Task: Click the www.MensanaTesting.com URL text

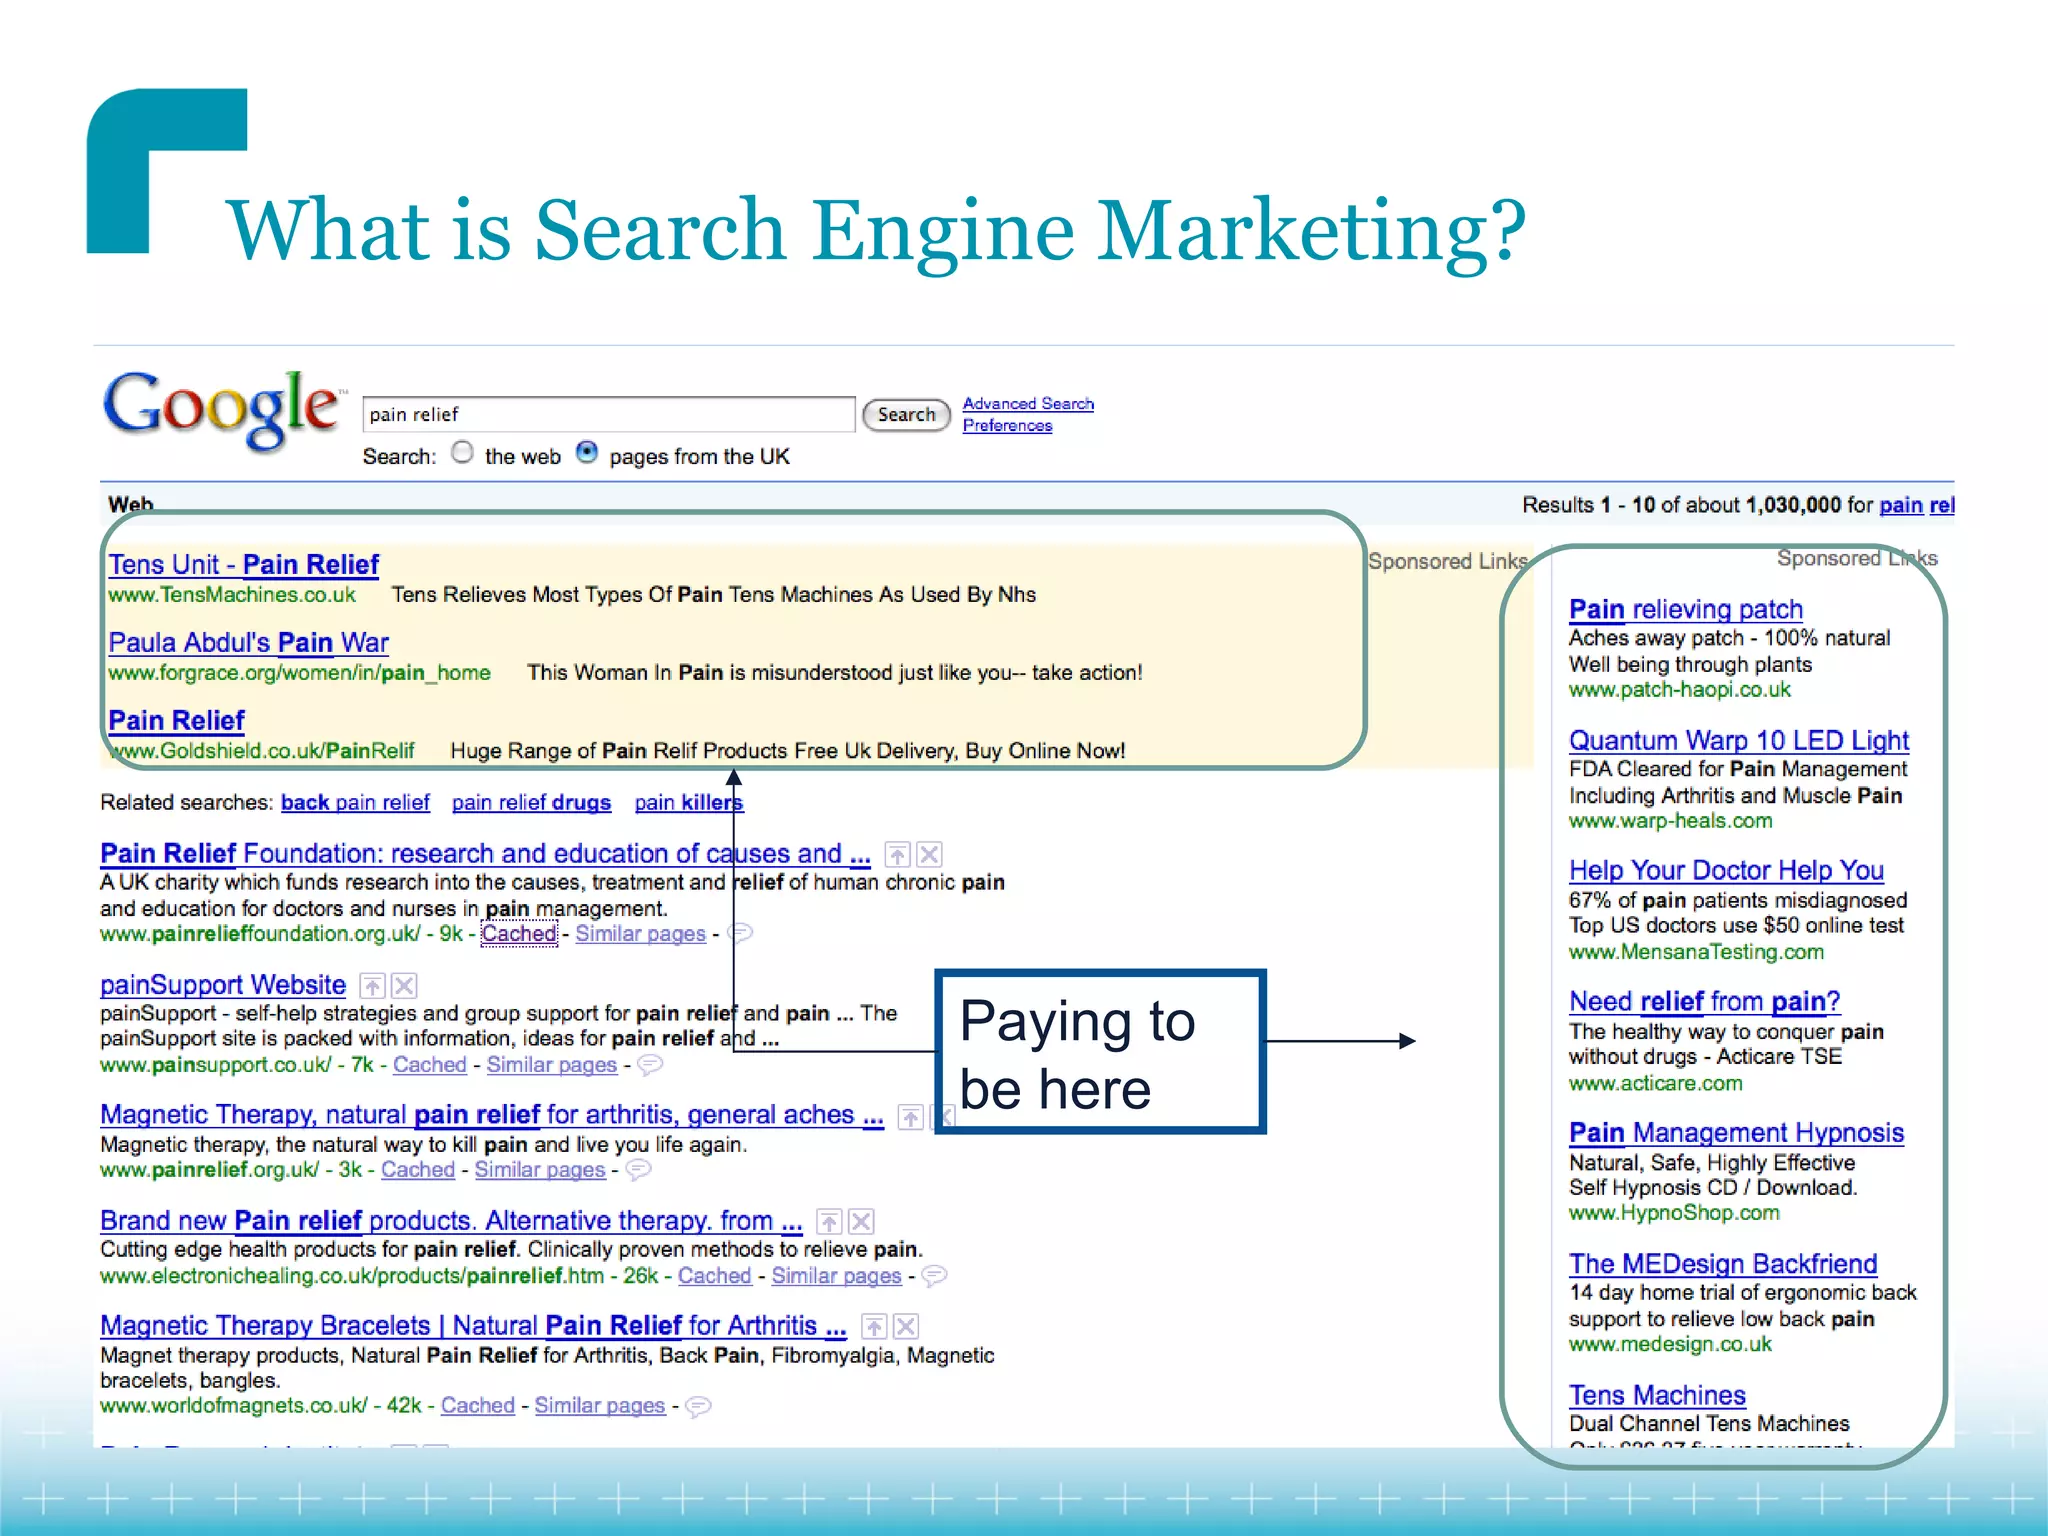Action: (x=1697, y=952)
